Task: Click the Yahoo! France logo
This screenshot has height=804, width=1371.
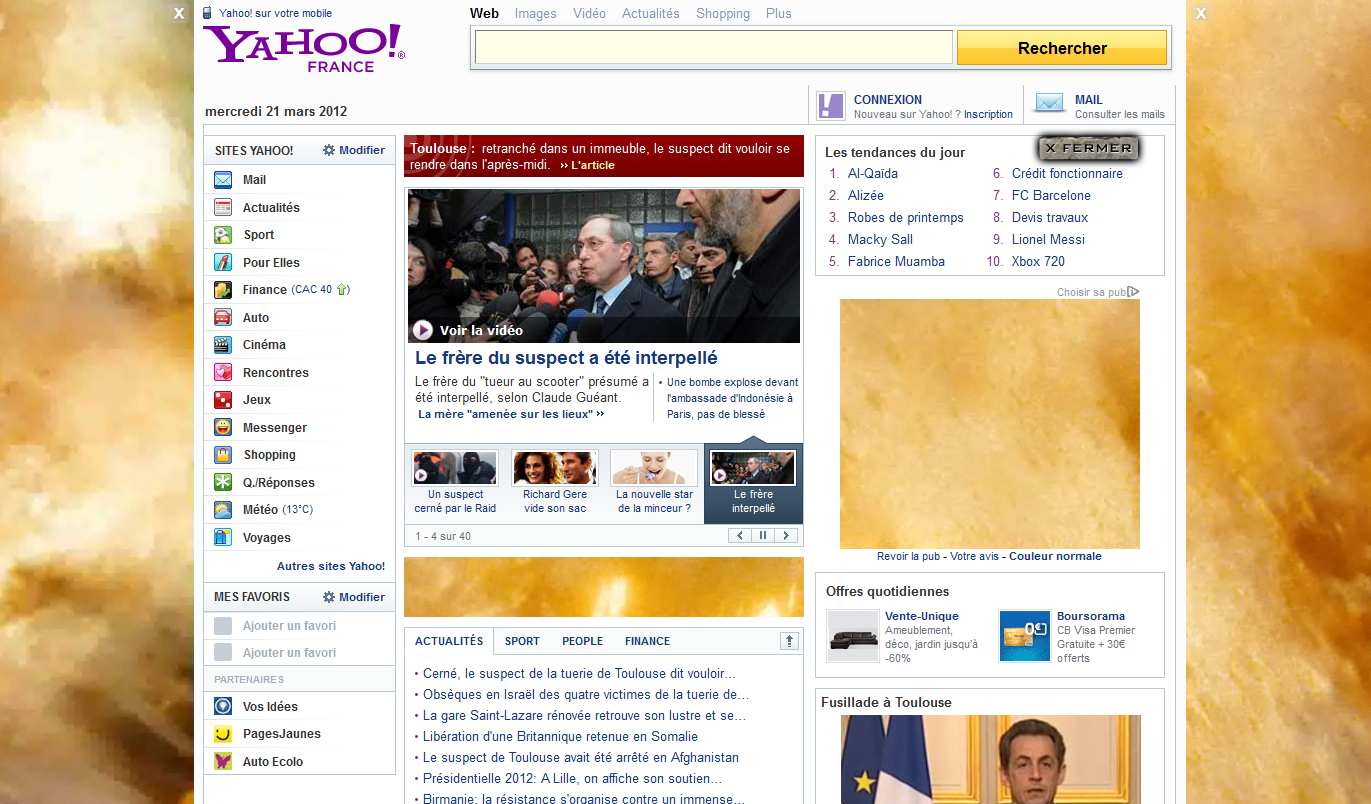Action: click(x=304, y=48)
